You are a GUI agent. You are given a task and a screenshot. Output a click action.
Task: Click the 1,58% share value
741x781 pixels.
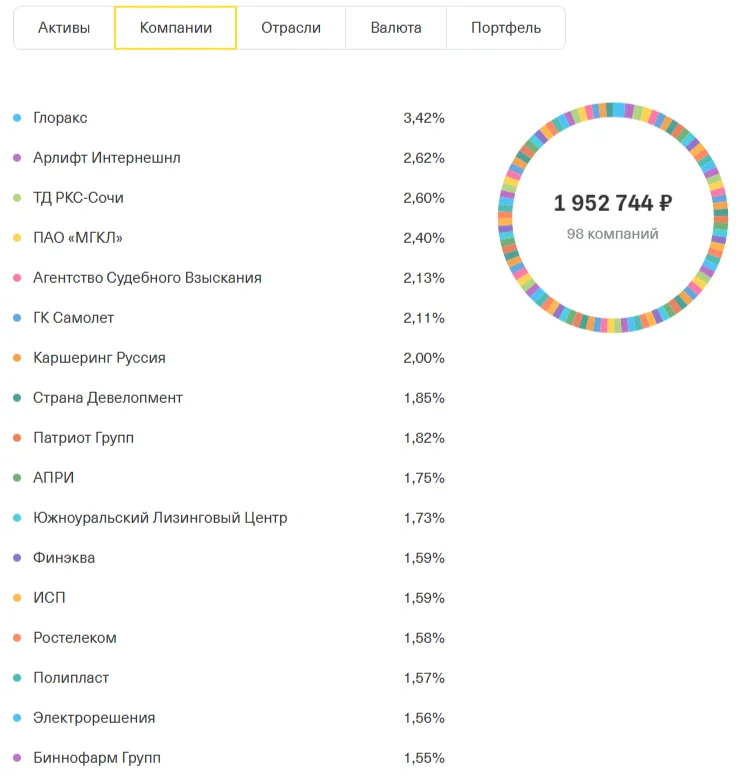(424, 638)
